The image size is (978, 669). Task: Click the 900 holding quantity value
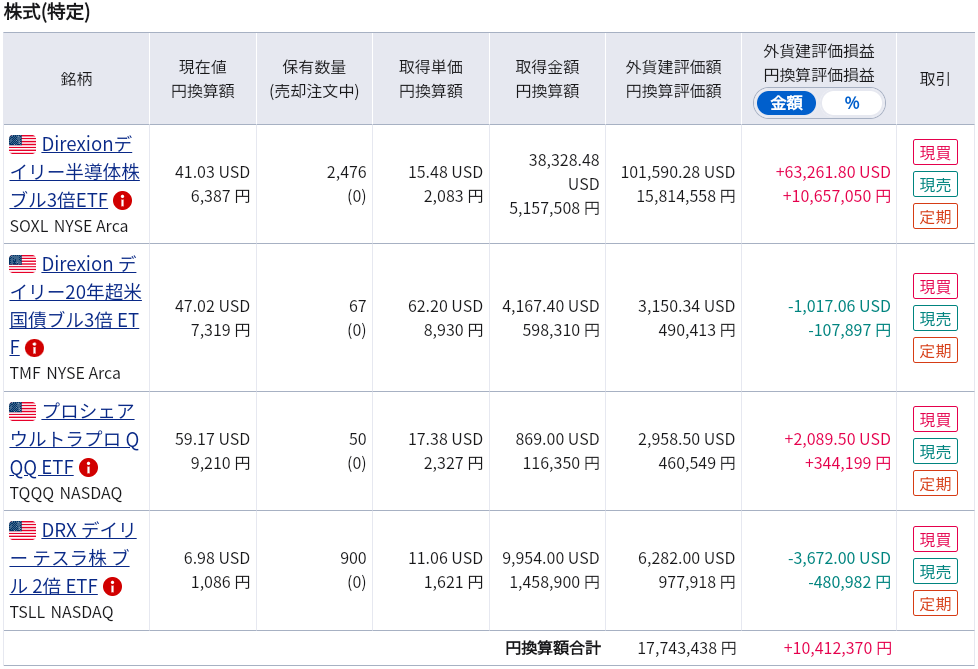pyautogui.click(x=353, y=558)
